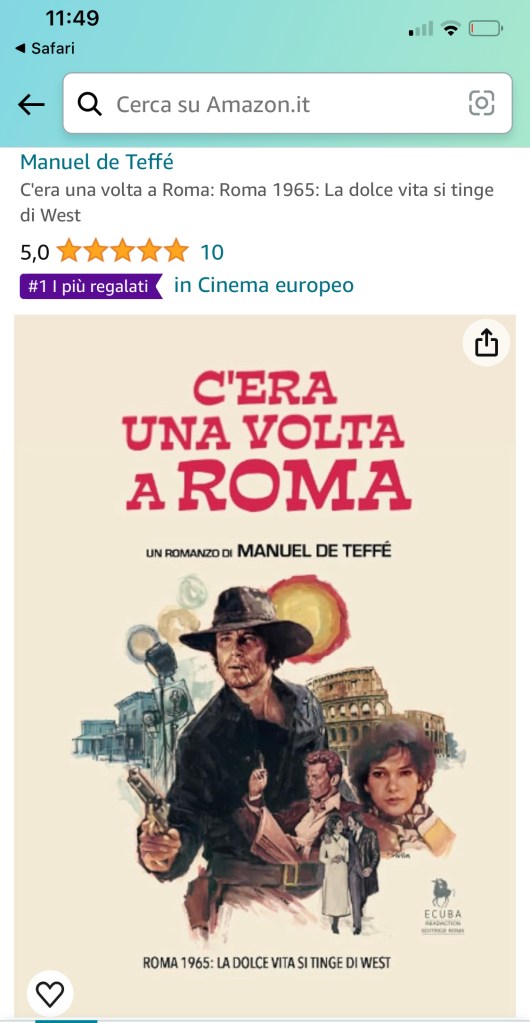The image size is (530, 1023).
Task: Return to Safari via back link
Action: (x=44, y=48)
